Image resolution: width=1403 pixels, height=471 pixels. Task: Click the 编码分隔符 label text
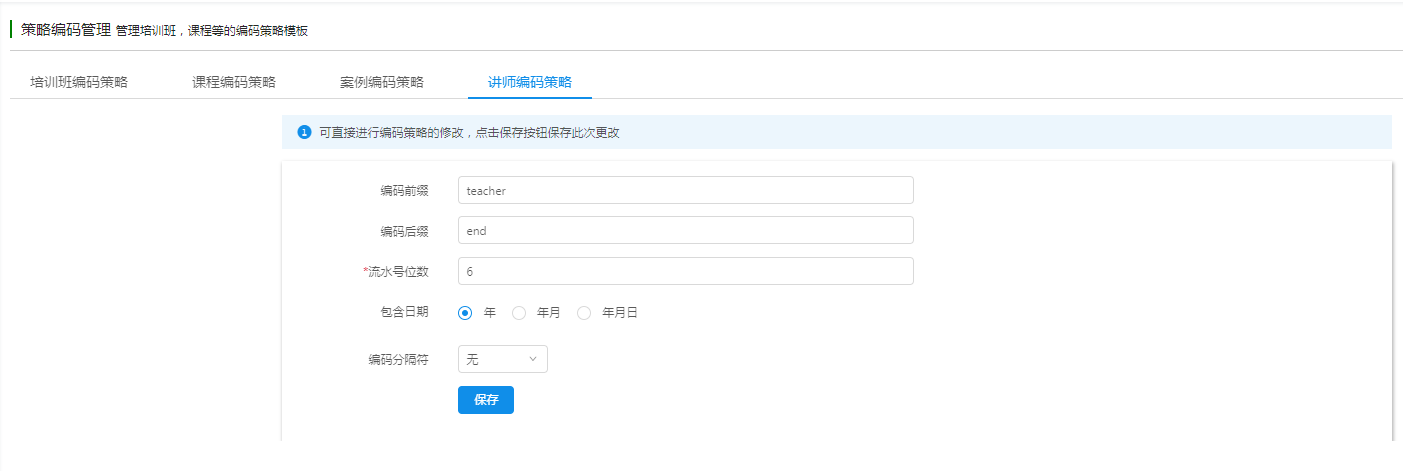point(398,360)
